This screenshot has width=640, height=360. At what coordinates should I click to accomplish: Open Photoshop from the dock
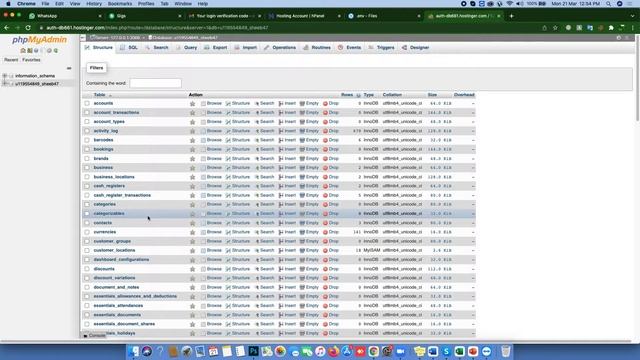click(x=253, y=351)
